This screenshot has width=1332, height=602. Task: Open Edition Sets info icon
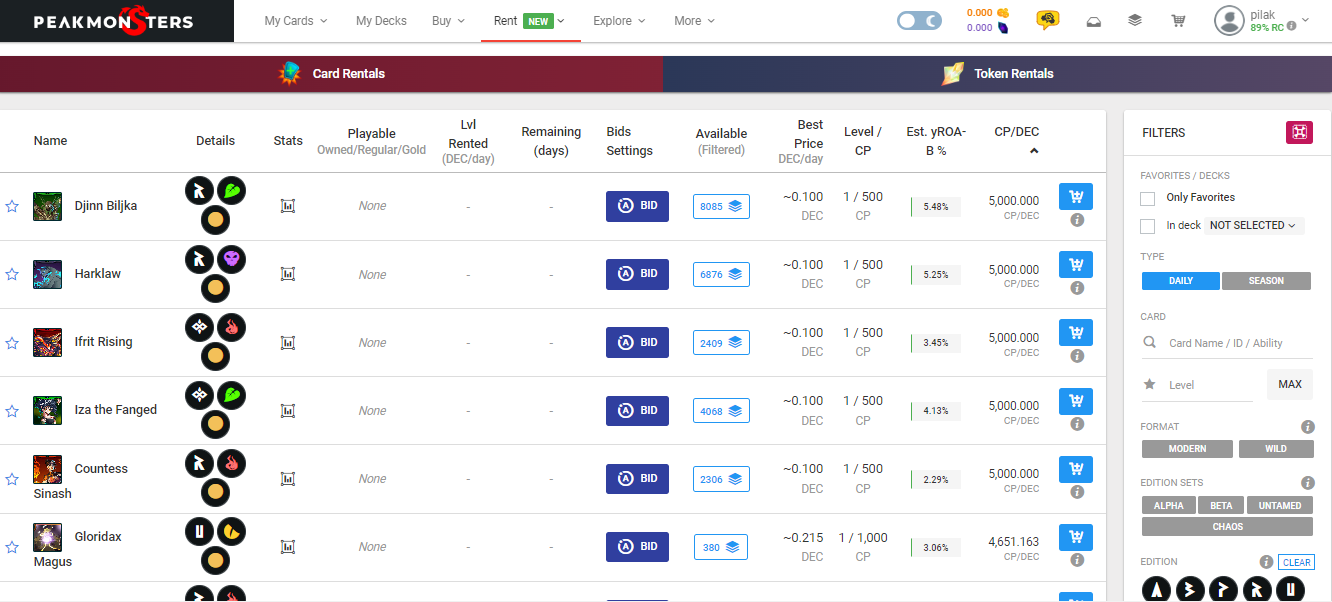pyautogui.click(x=1307, y=483)
